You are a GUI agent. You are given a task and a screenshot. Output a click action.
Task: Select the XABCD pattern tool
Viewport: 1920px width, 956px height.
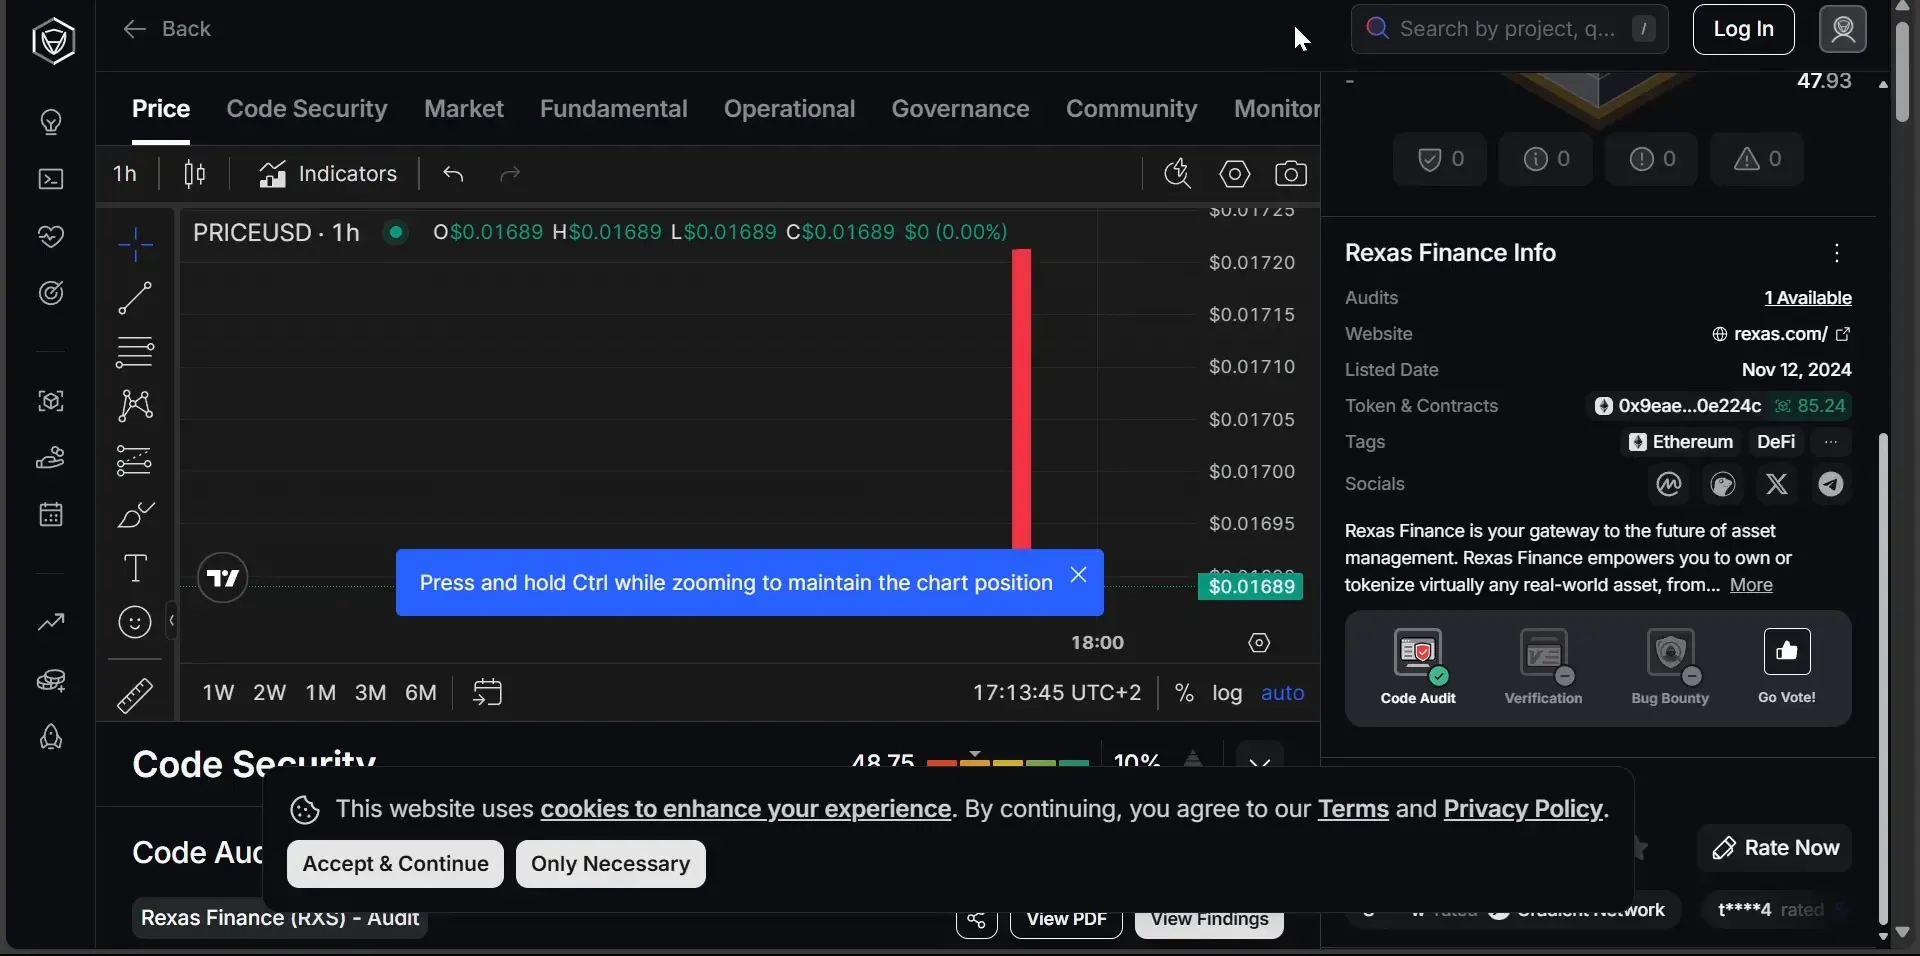135,406
